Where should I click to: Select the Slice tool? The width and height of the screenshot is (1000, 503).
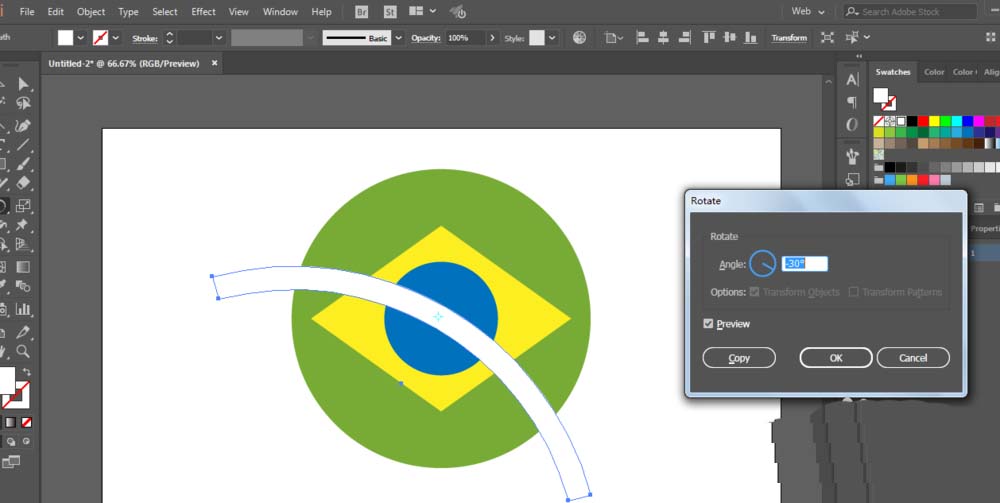pyautogui.click(x=24, y=332)
